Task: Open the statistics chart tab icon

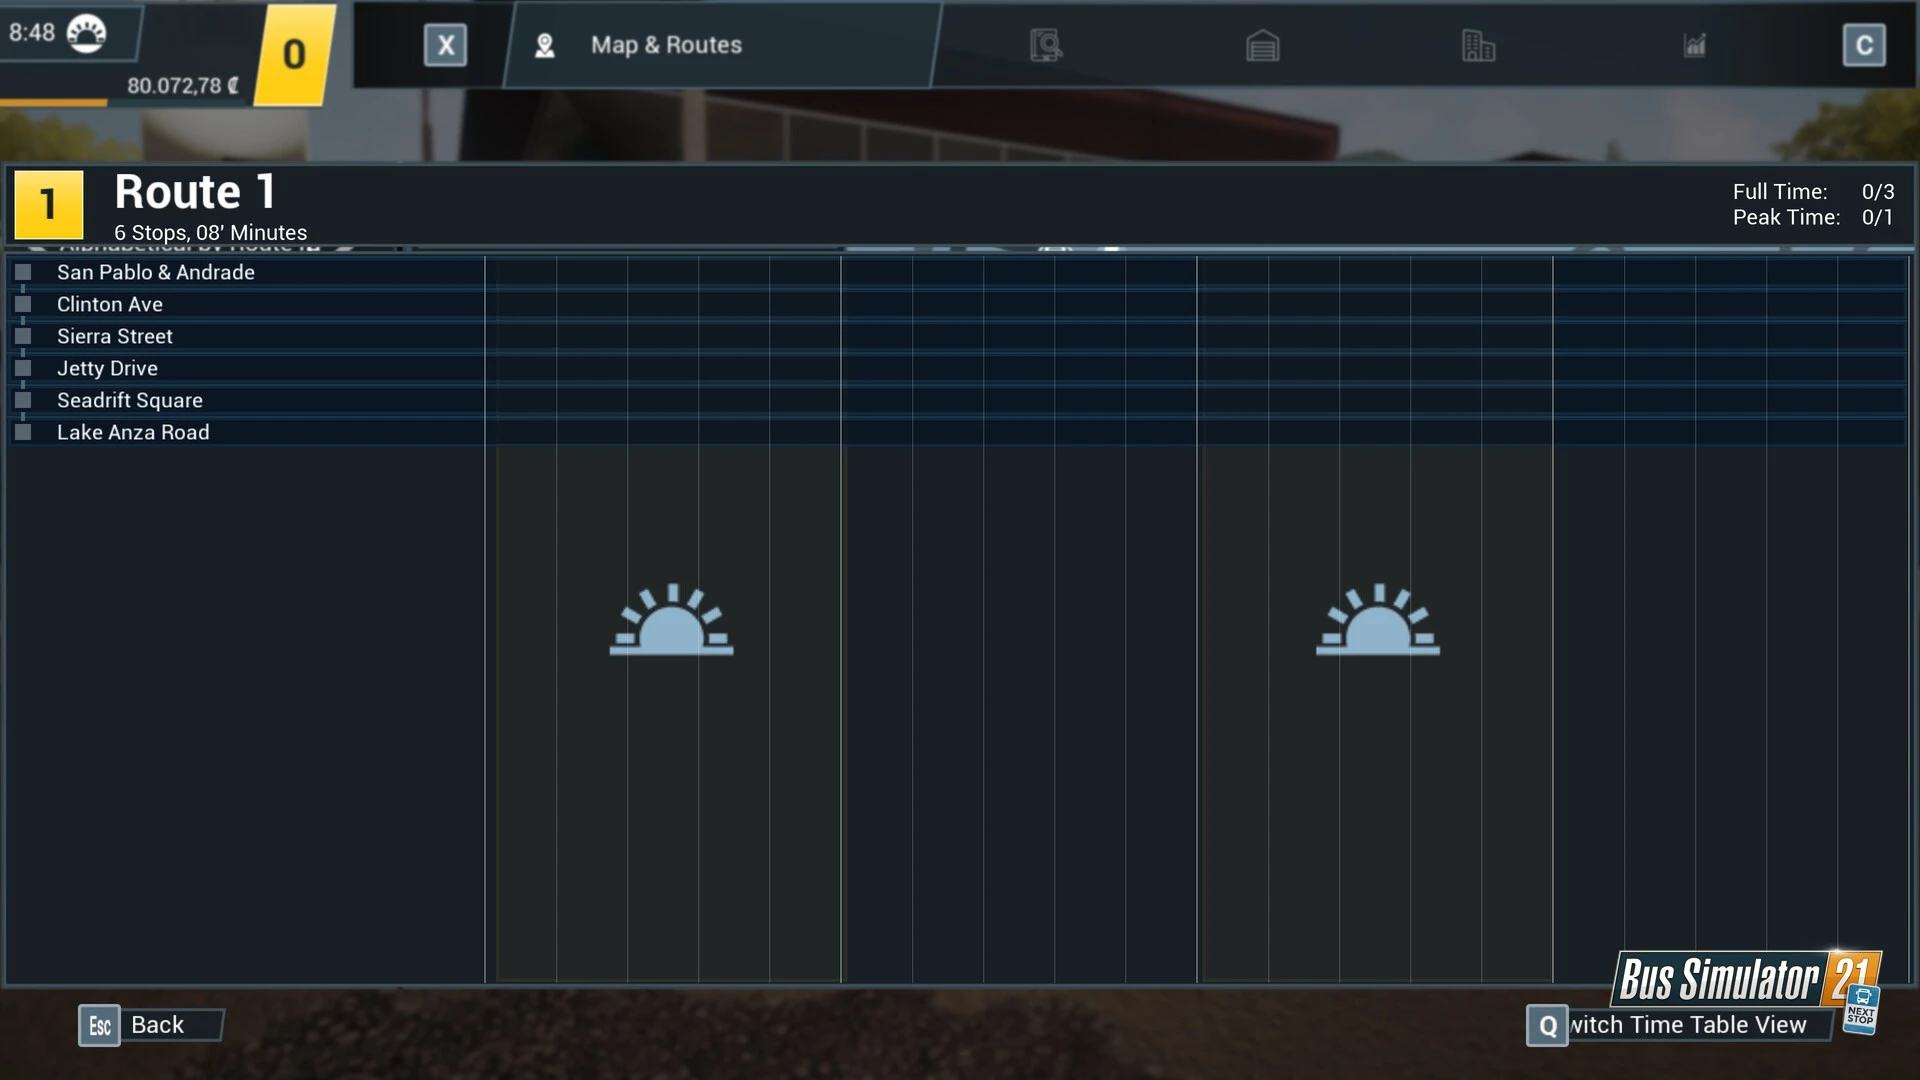Action: tap(1694, 46)
